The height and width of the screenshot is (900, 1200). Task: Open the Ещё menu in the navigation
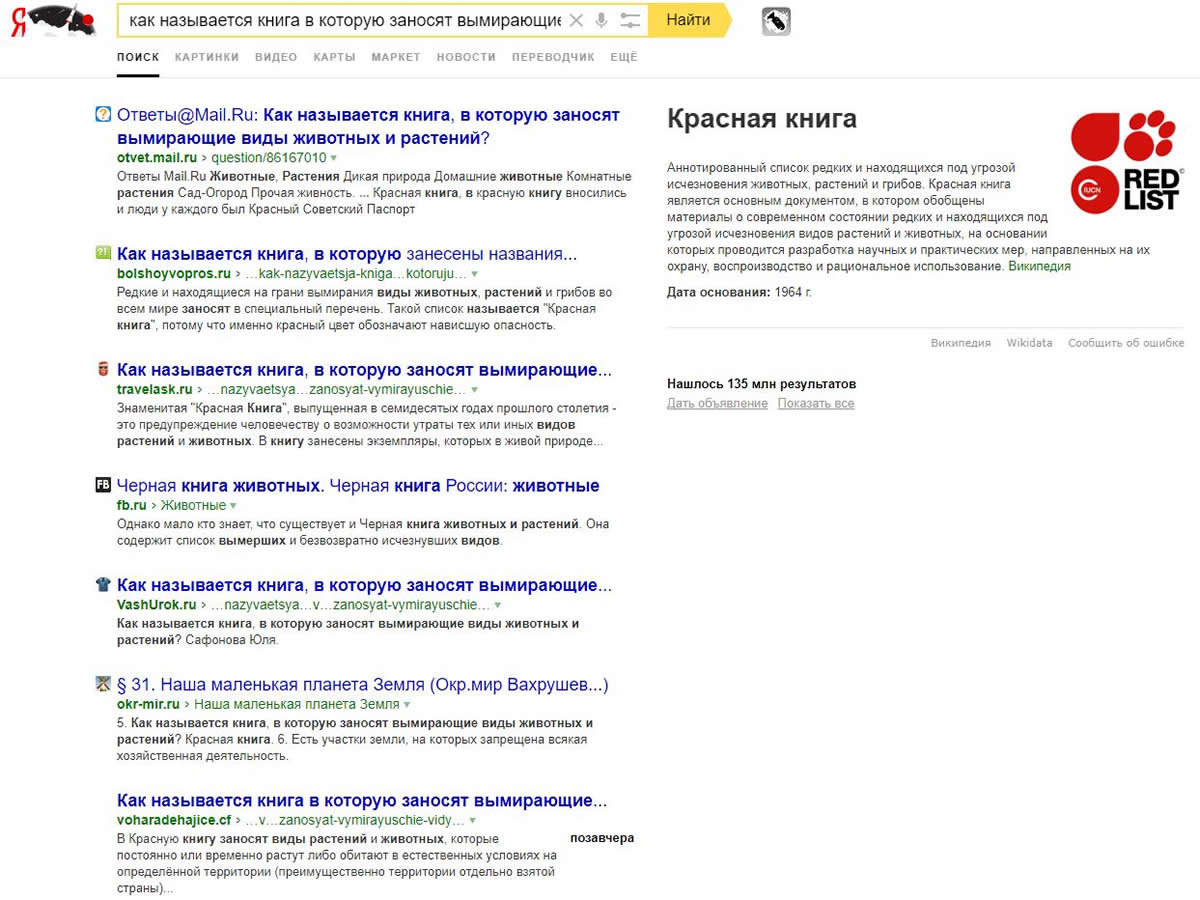pyautogui.click(x=623, y=57)
